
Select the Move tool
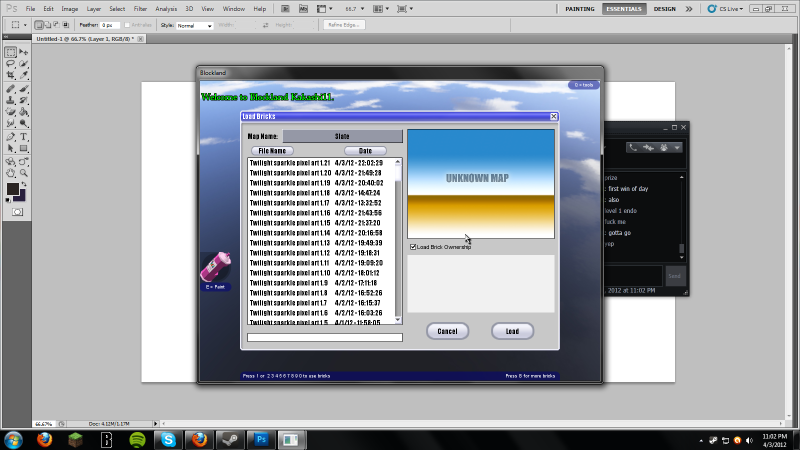(23, 52)
